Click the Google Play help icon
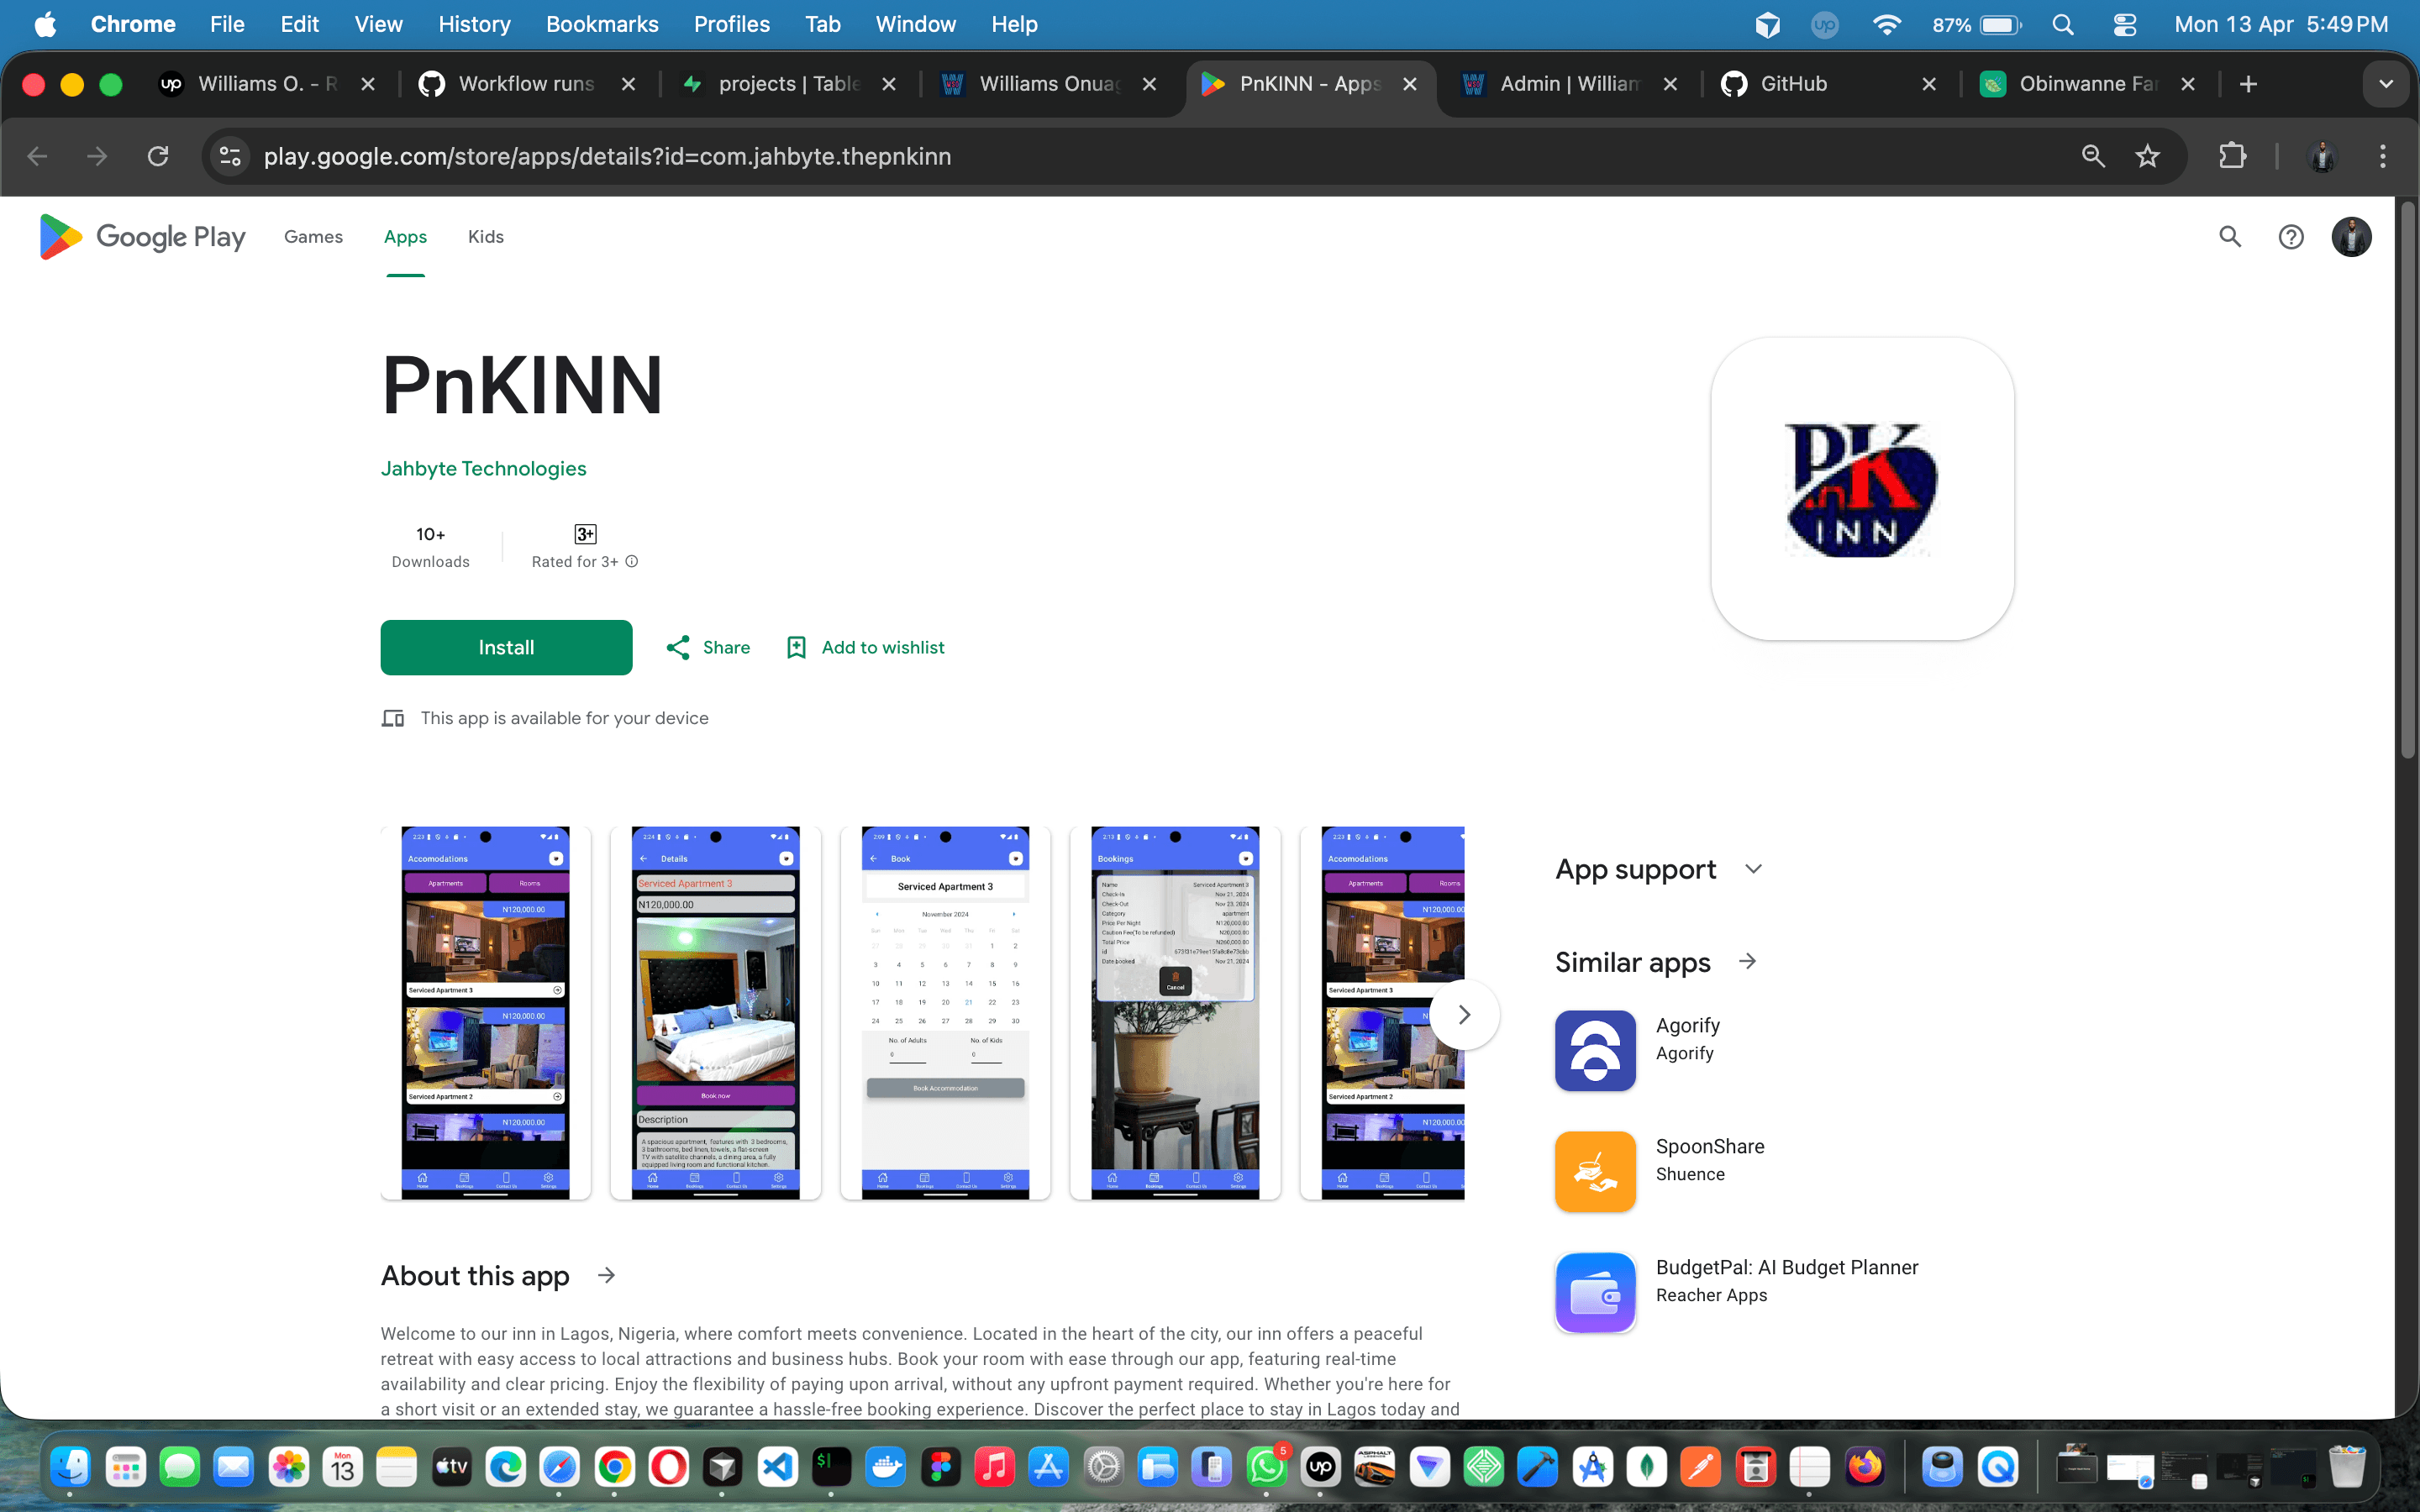 (x=2291, y=236)
